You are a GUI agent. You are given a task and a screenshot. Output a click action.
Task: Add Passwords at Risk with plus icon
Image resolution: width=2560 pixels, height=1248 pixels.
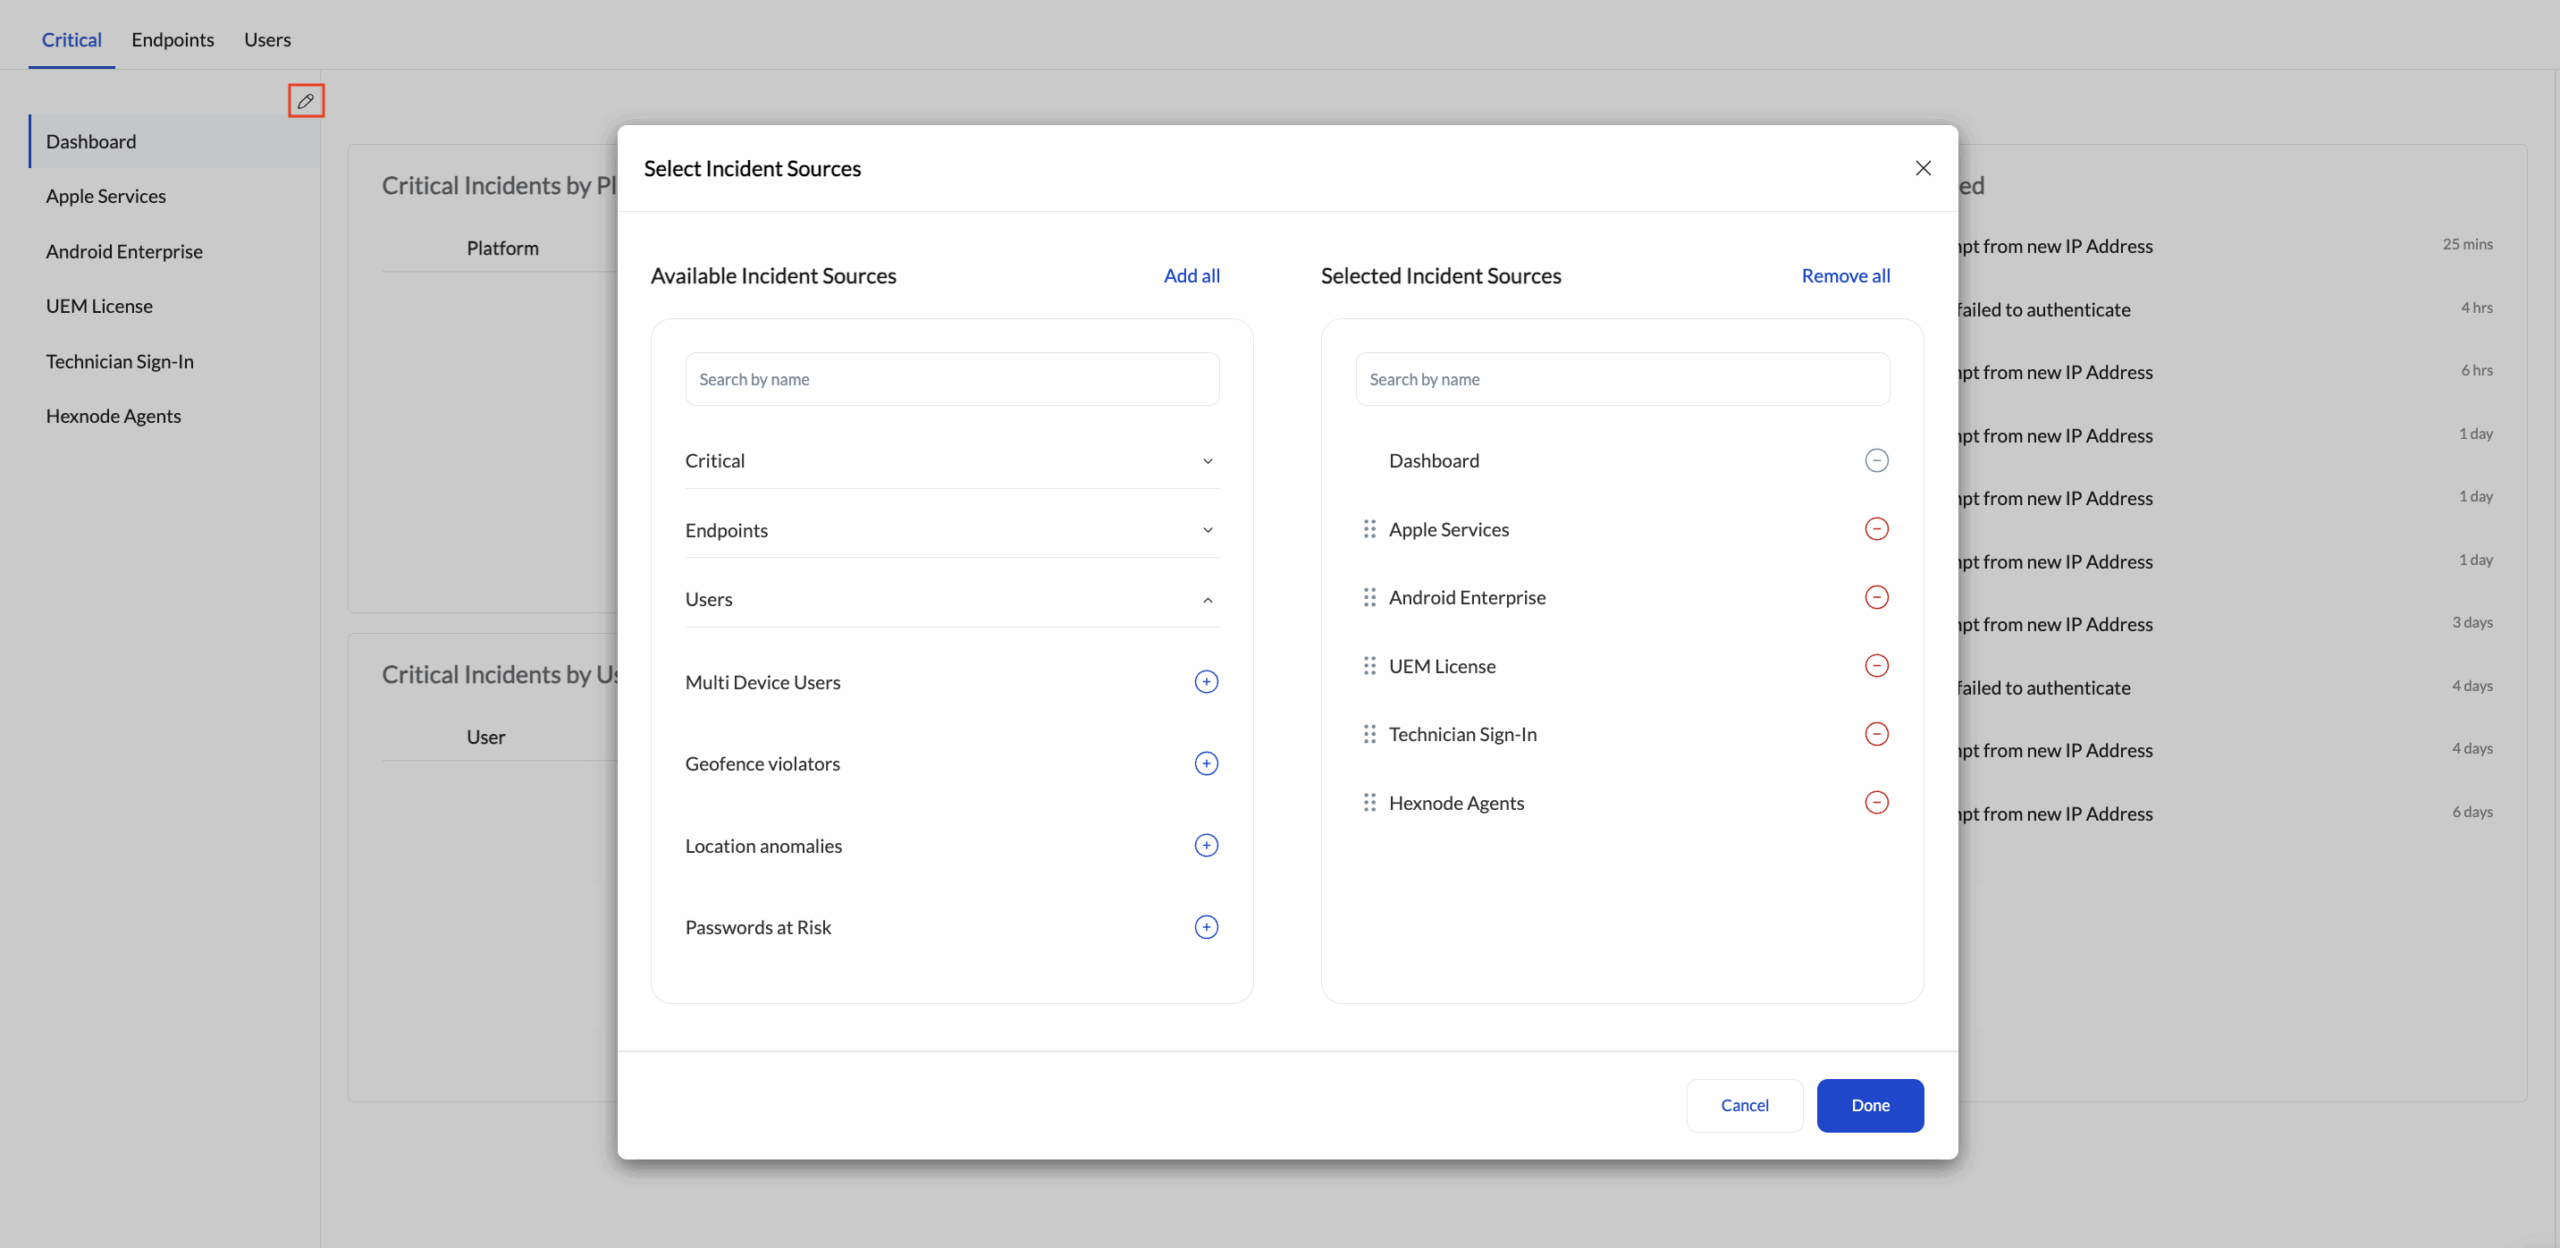tap(1206, 927)
